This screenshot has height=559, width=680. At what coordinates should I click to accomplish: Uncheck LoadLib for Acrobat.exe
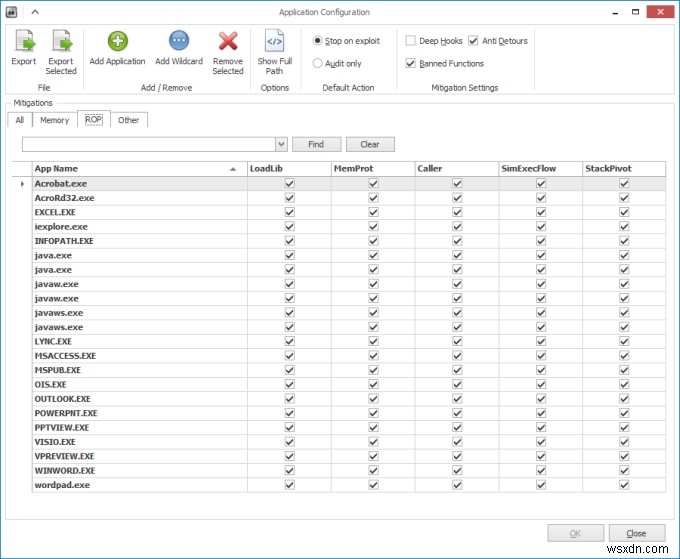pos(290,183)
